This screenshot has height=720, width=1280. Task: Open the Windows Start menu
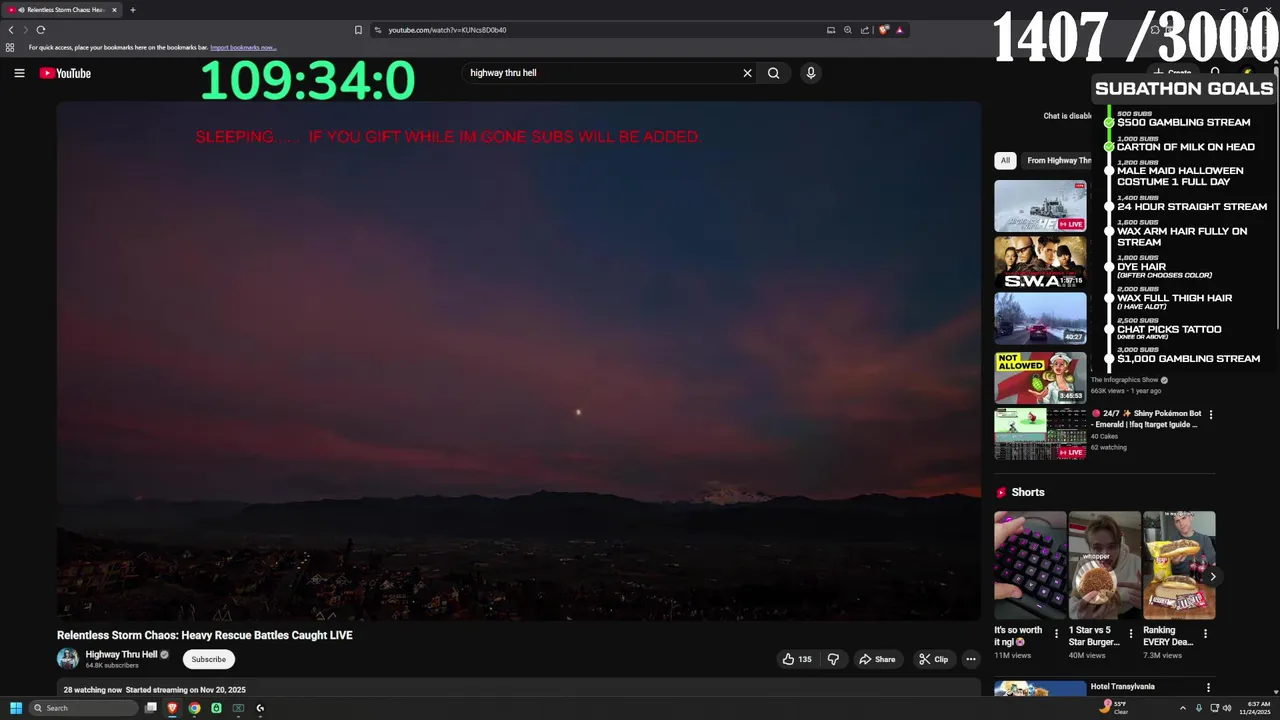pos(16,708)
